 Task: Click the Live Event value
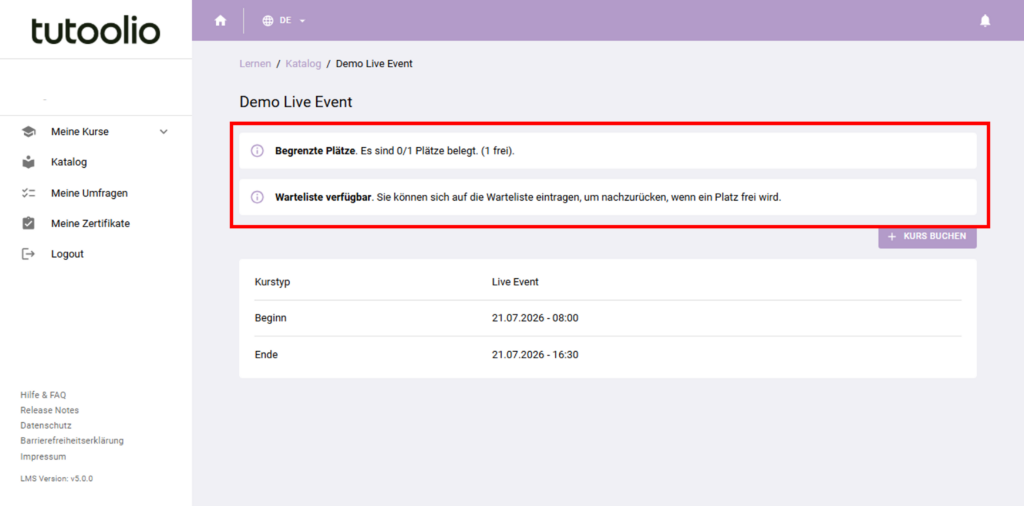pos(515,282)
